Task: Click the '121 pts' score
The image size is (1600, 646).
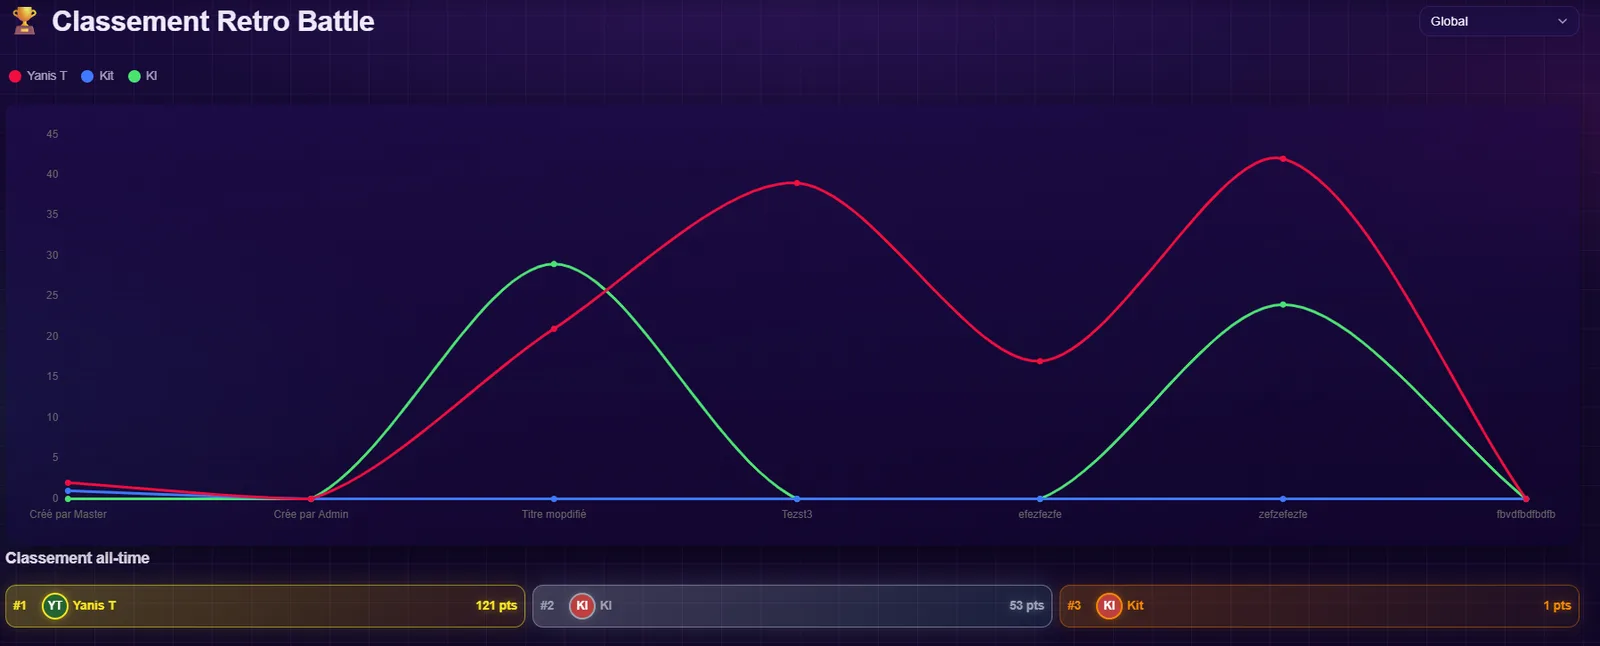Action: click(x=496, y=606)
